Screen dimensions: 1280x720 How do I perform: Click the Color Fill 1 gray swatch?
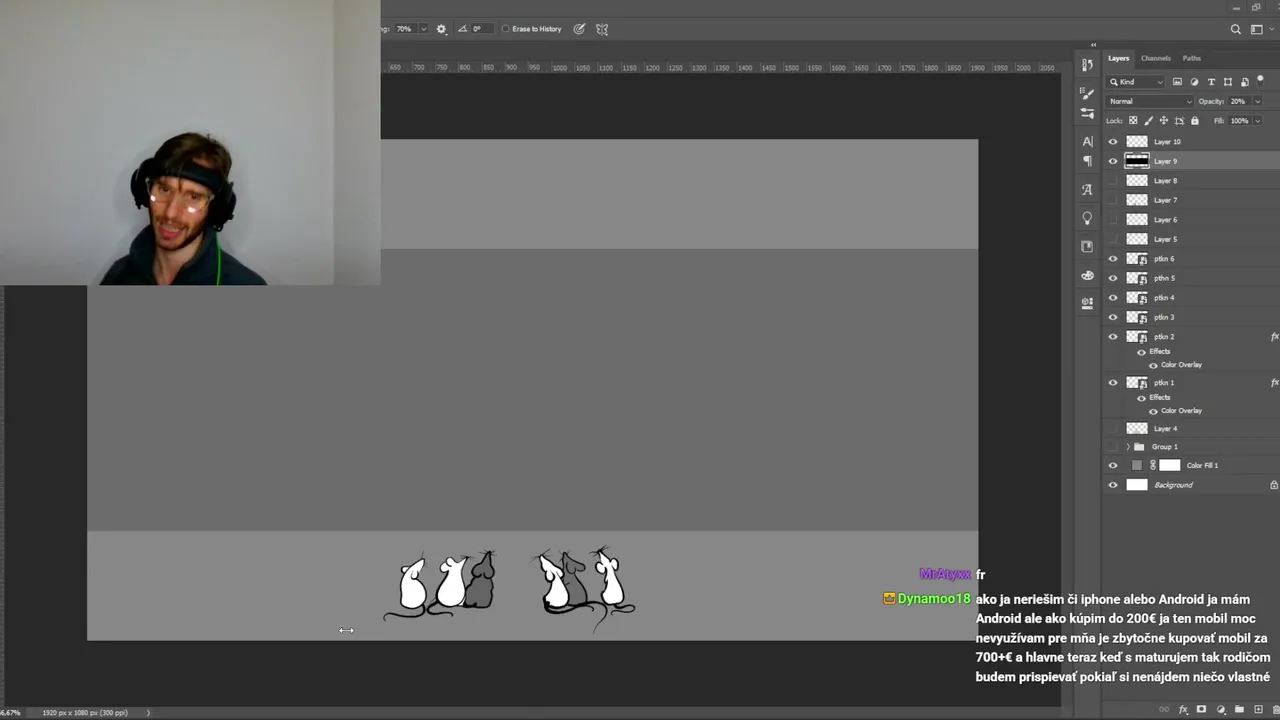(1136, 466)
